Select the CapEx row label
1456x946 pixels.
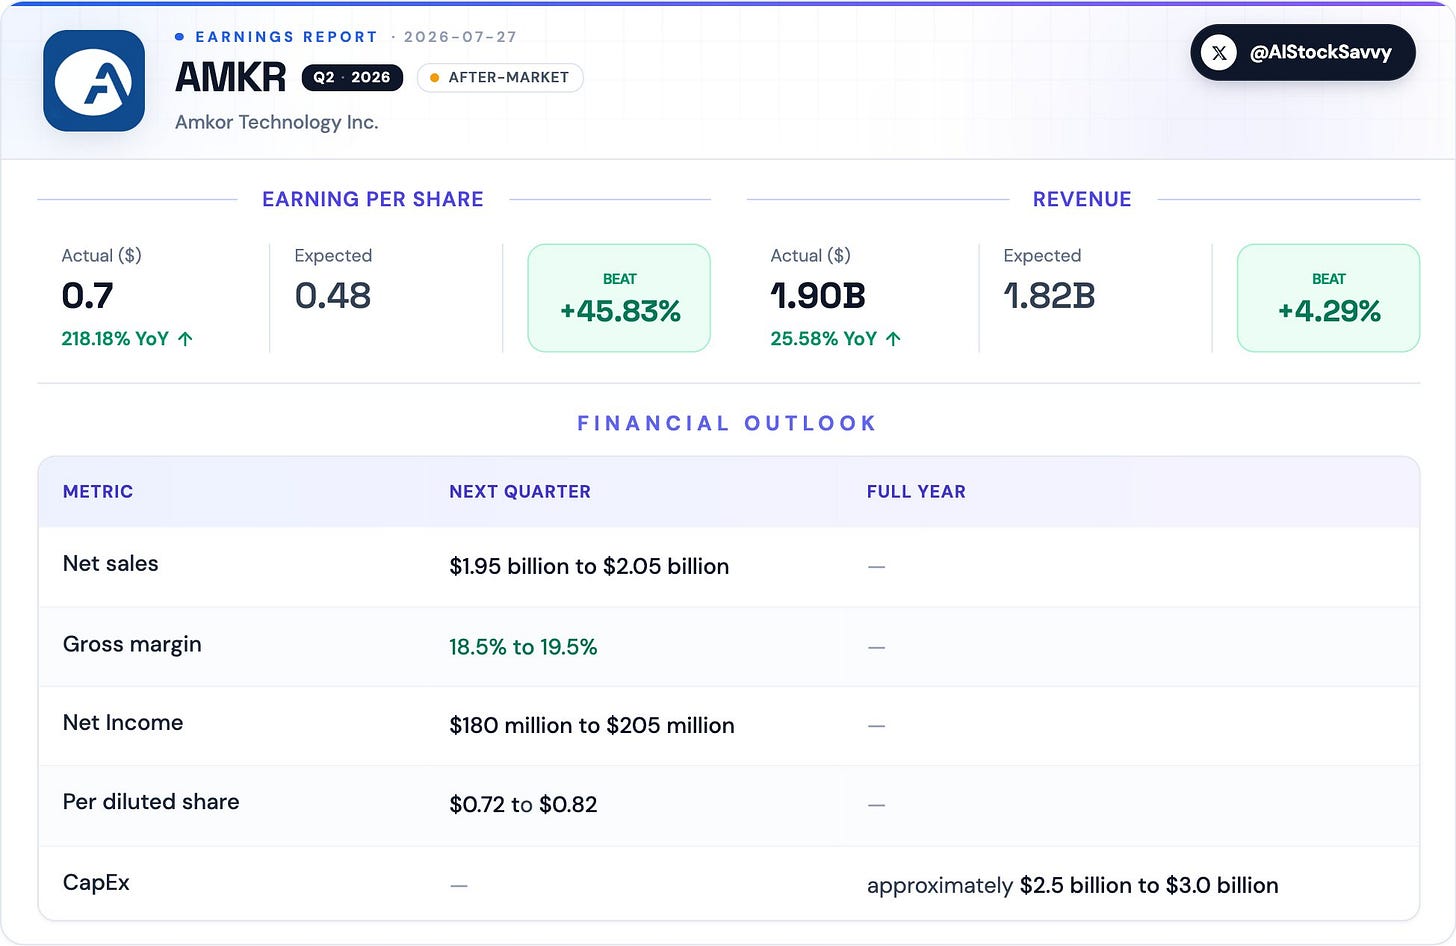96,883
